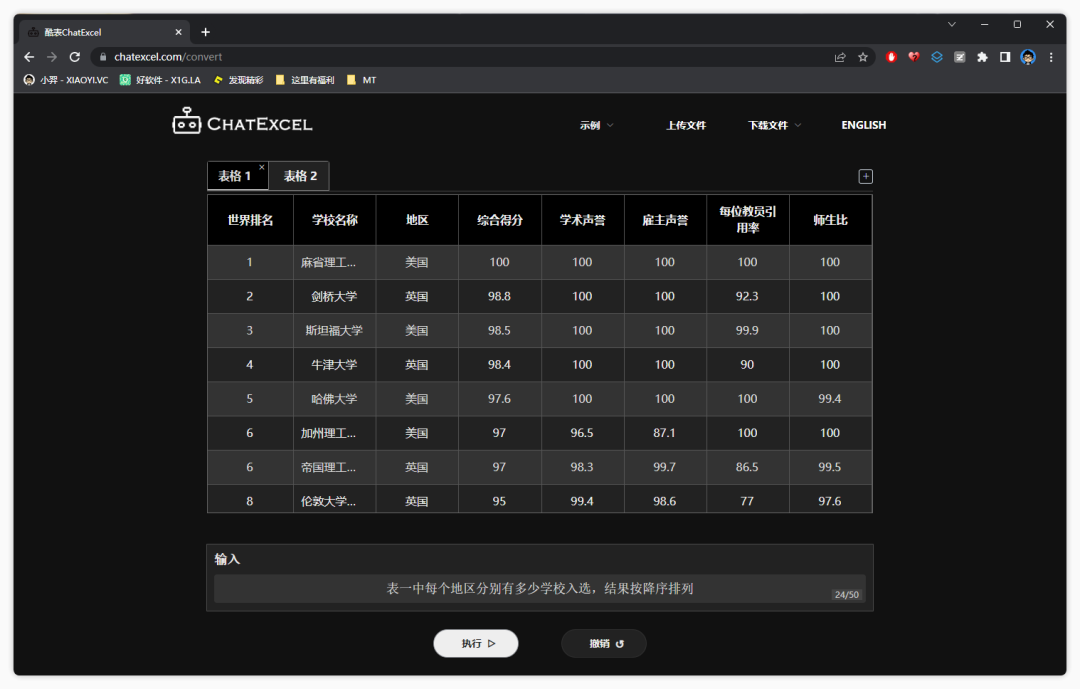Click the 撤销 undo button
The height and width of the screenshot is (689, 1080).
tap(604, 644)
